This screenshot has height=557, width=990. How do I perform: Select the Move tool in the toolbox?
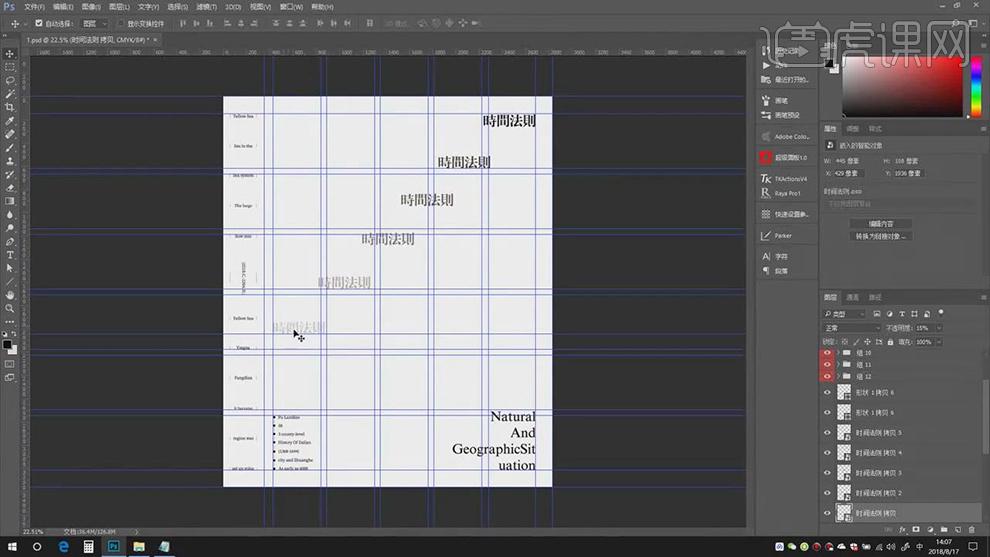(x=9, y=54)
